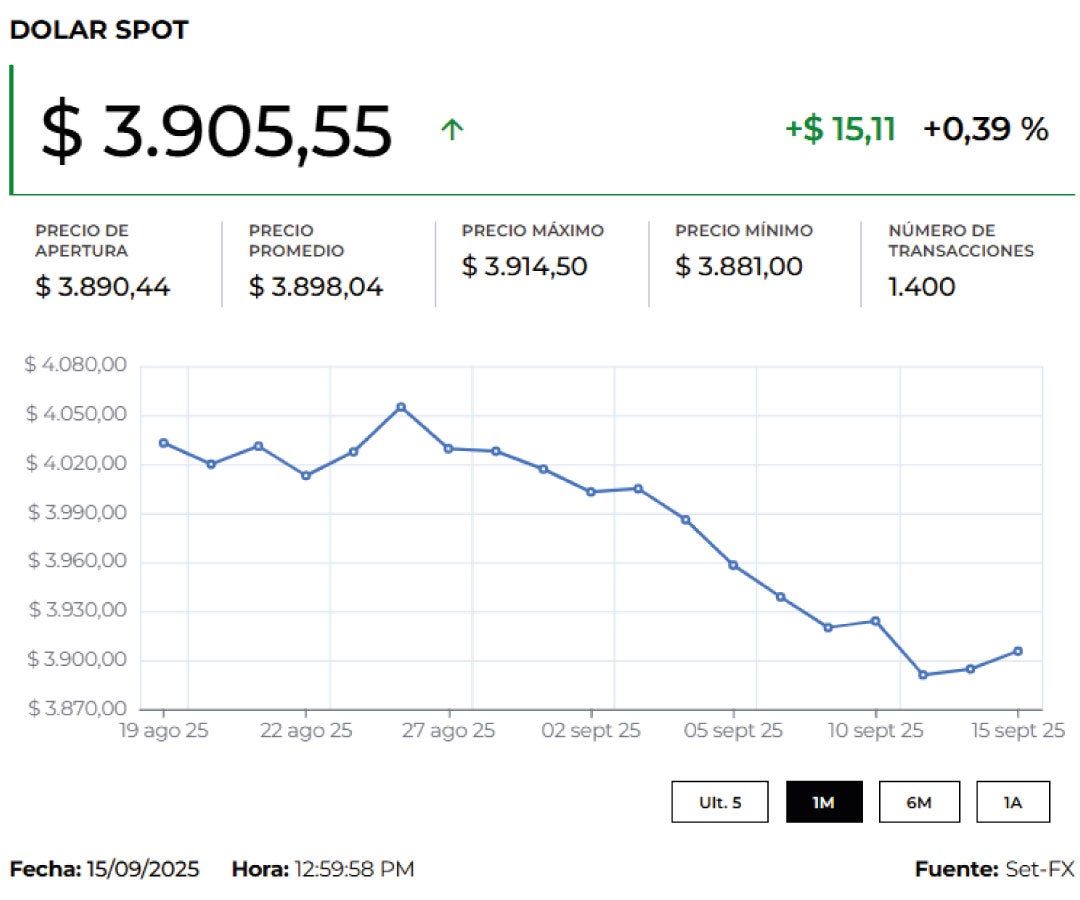This screenshot has width=1080, height=900.
Task: Click the +$ 15,11 change value
Action: [x=840, y=129]
